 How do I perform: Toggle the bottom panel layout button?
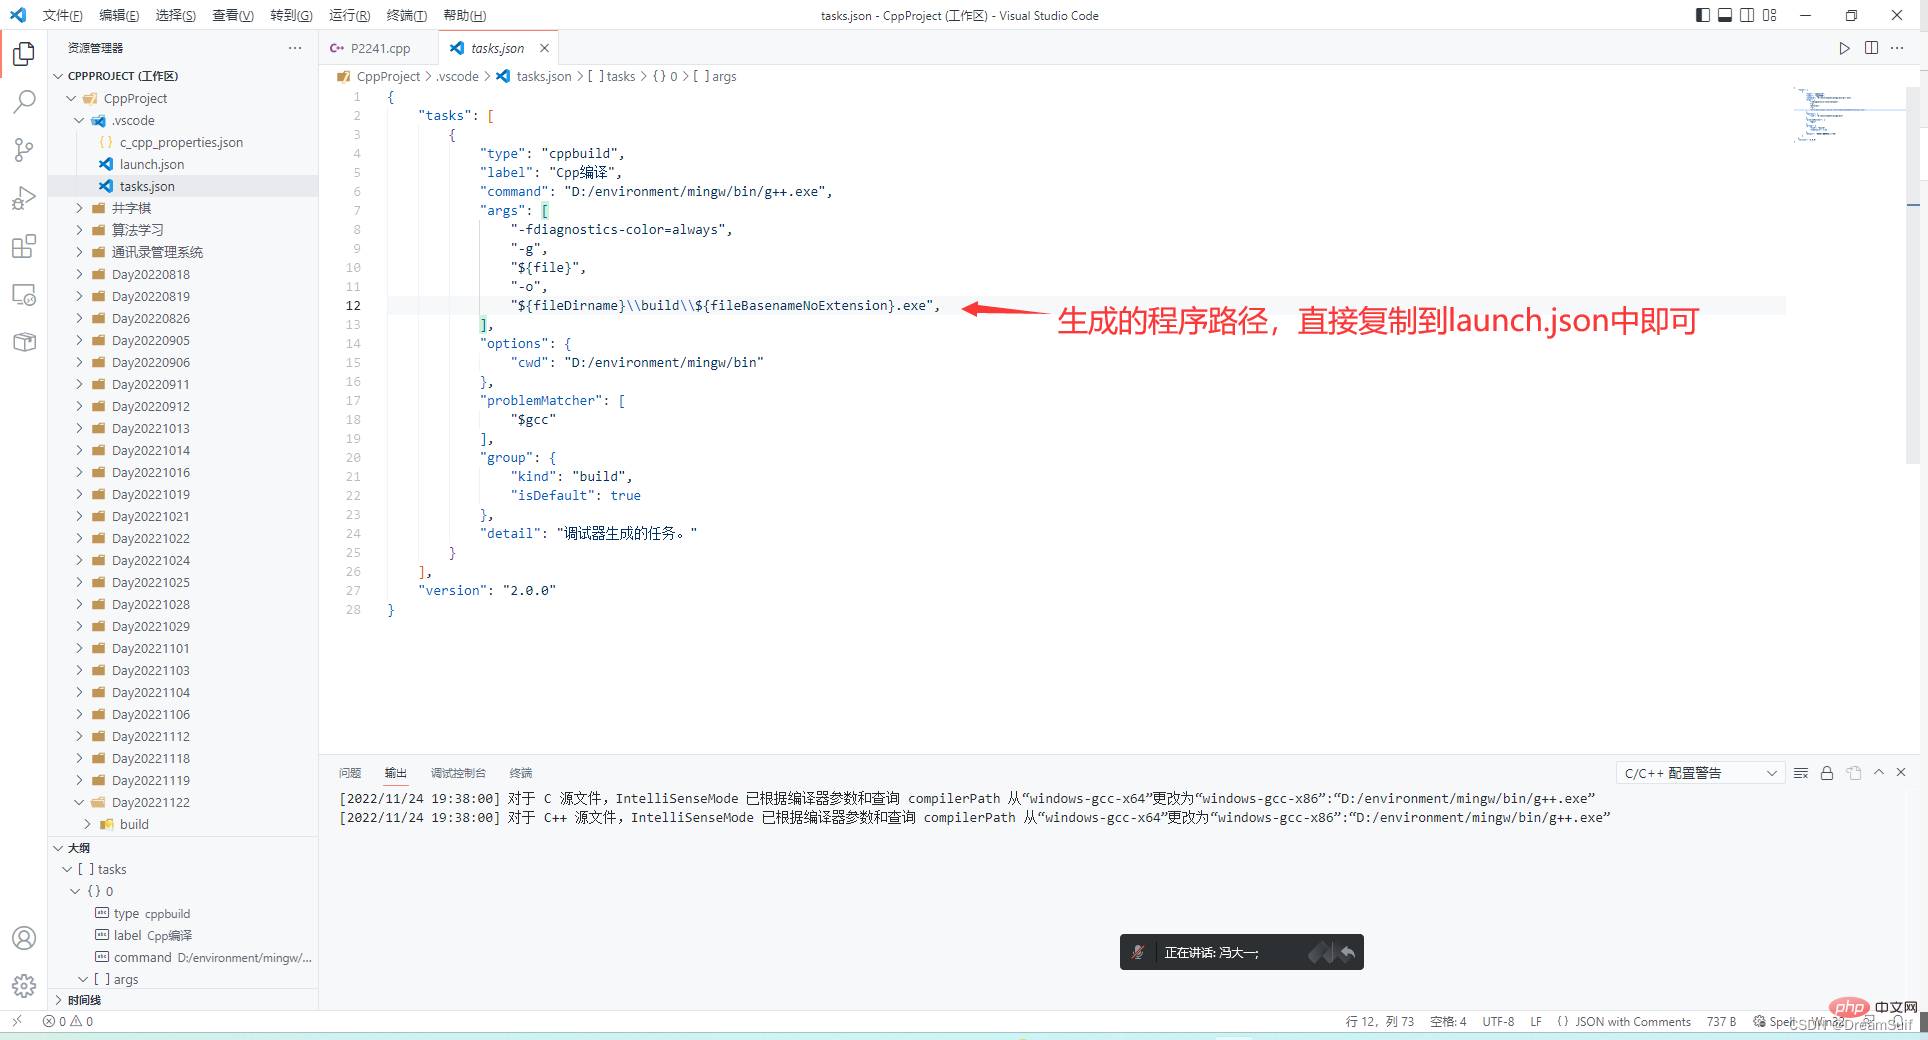click(x=1725, y=15)
